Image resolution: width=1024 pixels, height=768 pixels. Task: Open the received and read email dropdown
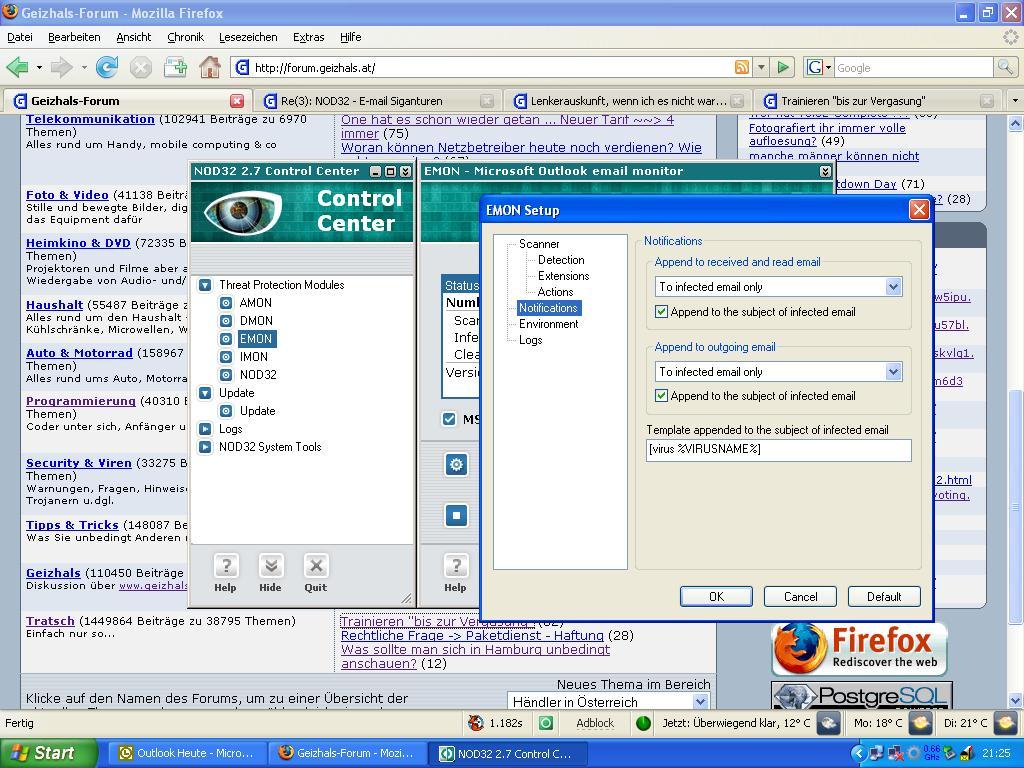coord(893,287)
